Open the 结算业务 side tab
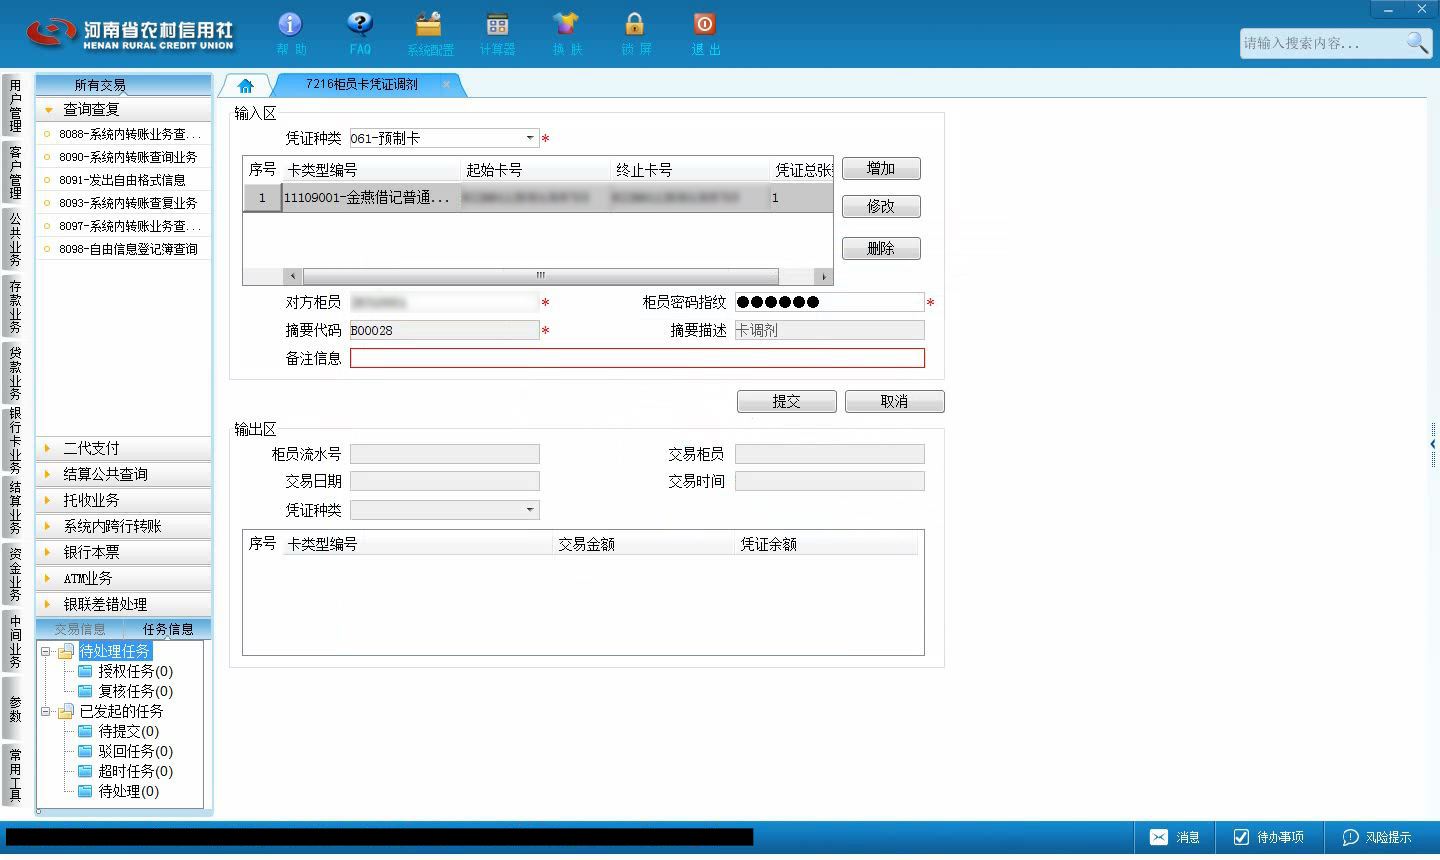Image resolution: width=1440 pixels, height=860 pixels. 15,507
